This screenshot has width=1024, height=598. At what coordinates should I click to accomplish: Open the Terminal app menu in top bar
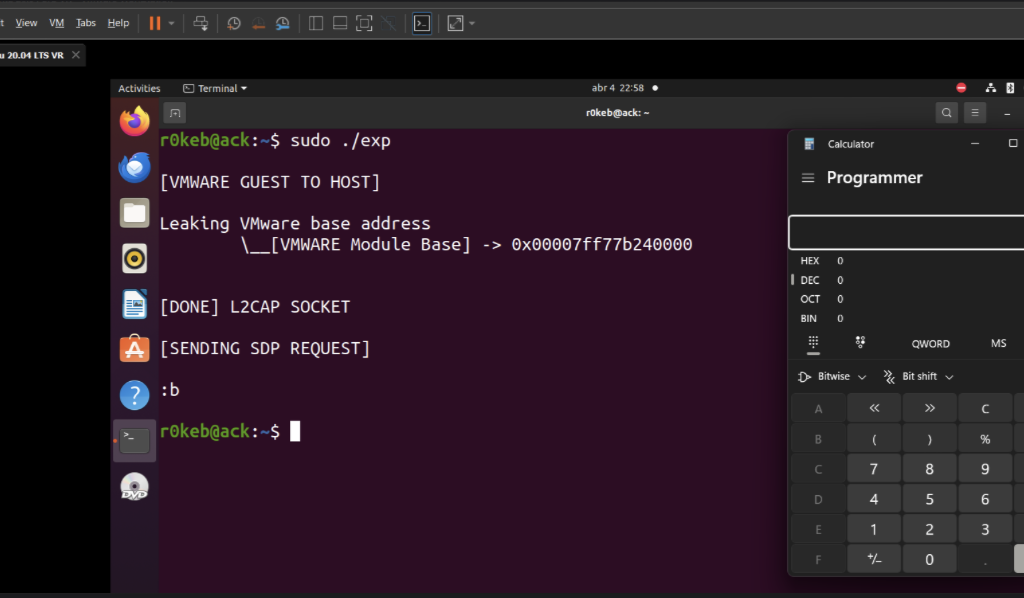tap(215, 88)
